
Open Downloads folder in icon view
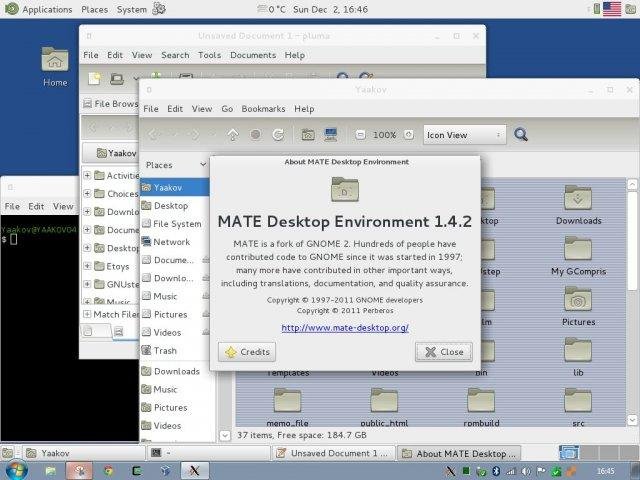pyautogui.click(x=578, y=205)
